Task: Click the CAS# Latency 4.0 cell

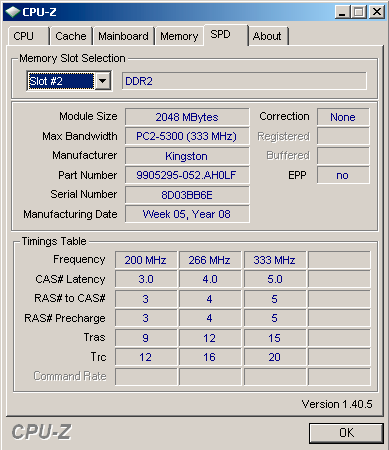Action: click(210, 279)
